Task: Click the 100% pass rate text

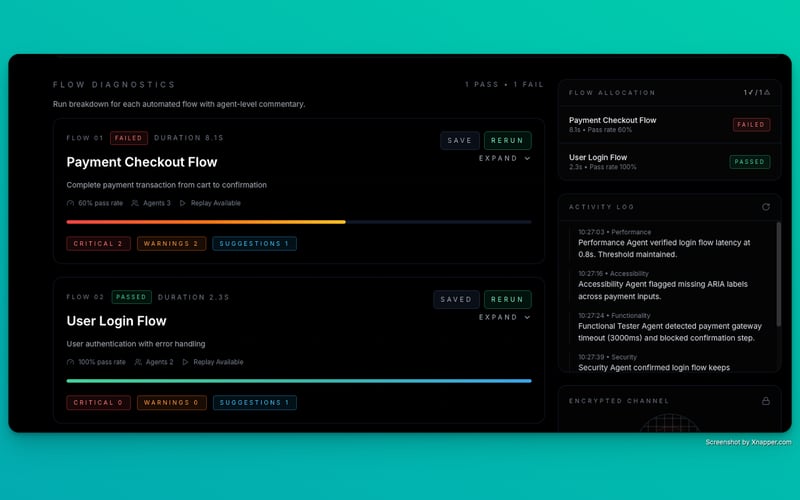Action: [102, 362]
